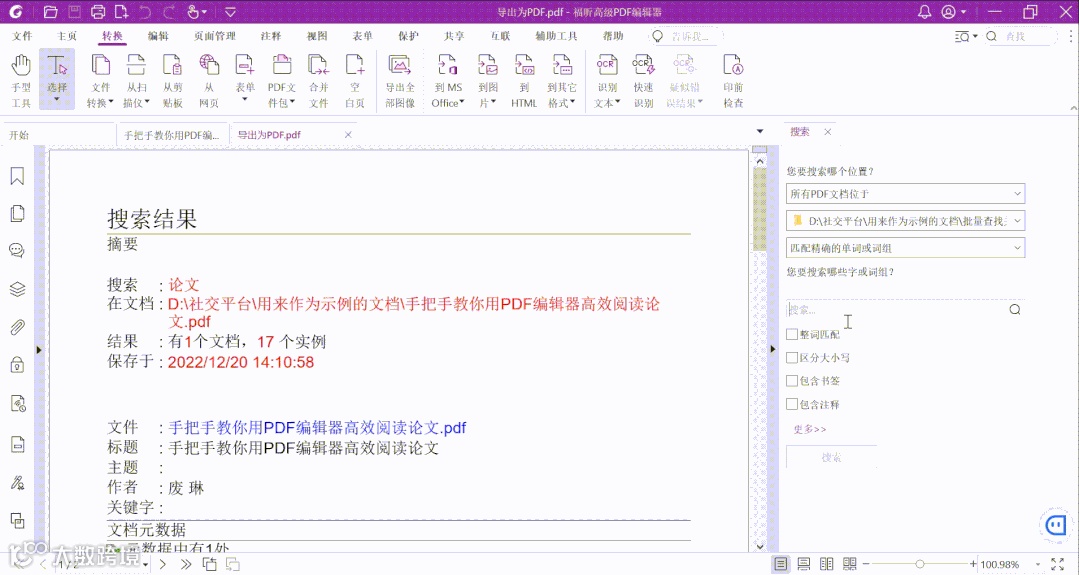Switch to document tab 手把手教你用PDF编...
This screenshot has height=575, width=1079.
click(172, 135)
